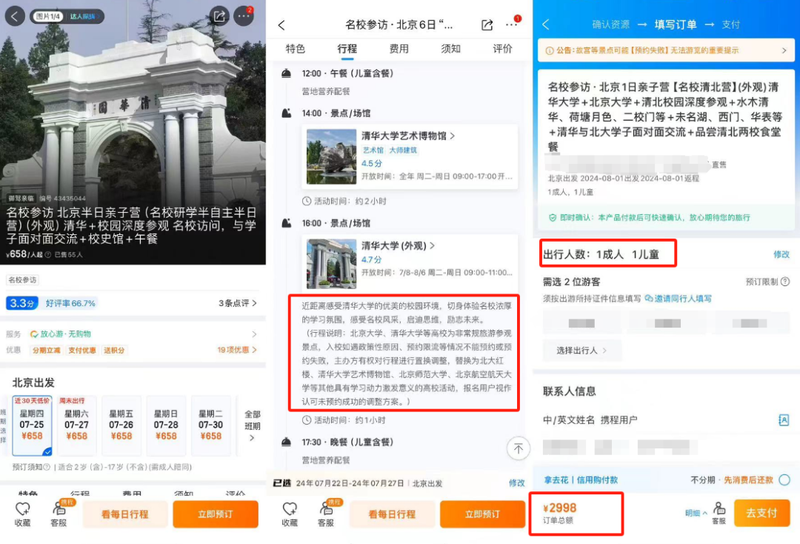Tap the share icon over the gate photo
The width and height of the screenshot is (800, 544).
(219, 16)
